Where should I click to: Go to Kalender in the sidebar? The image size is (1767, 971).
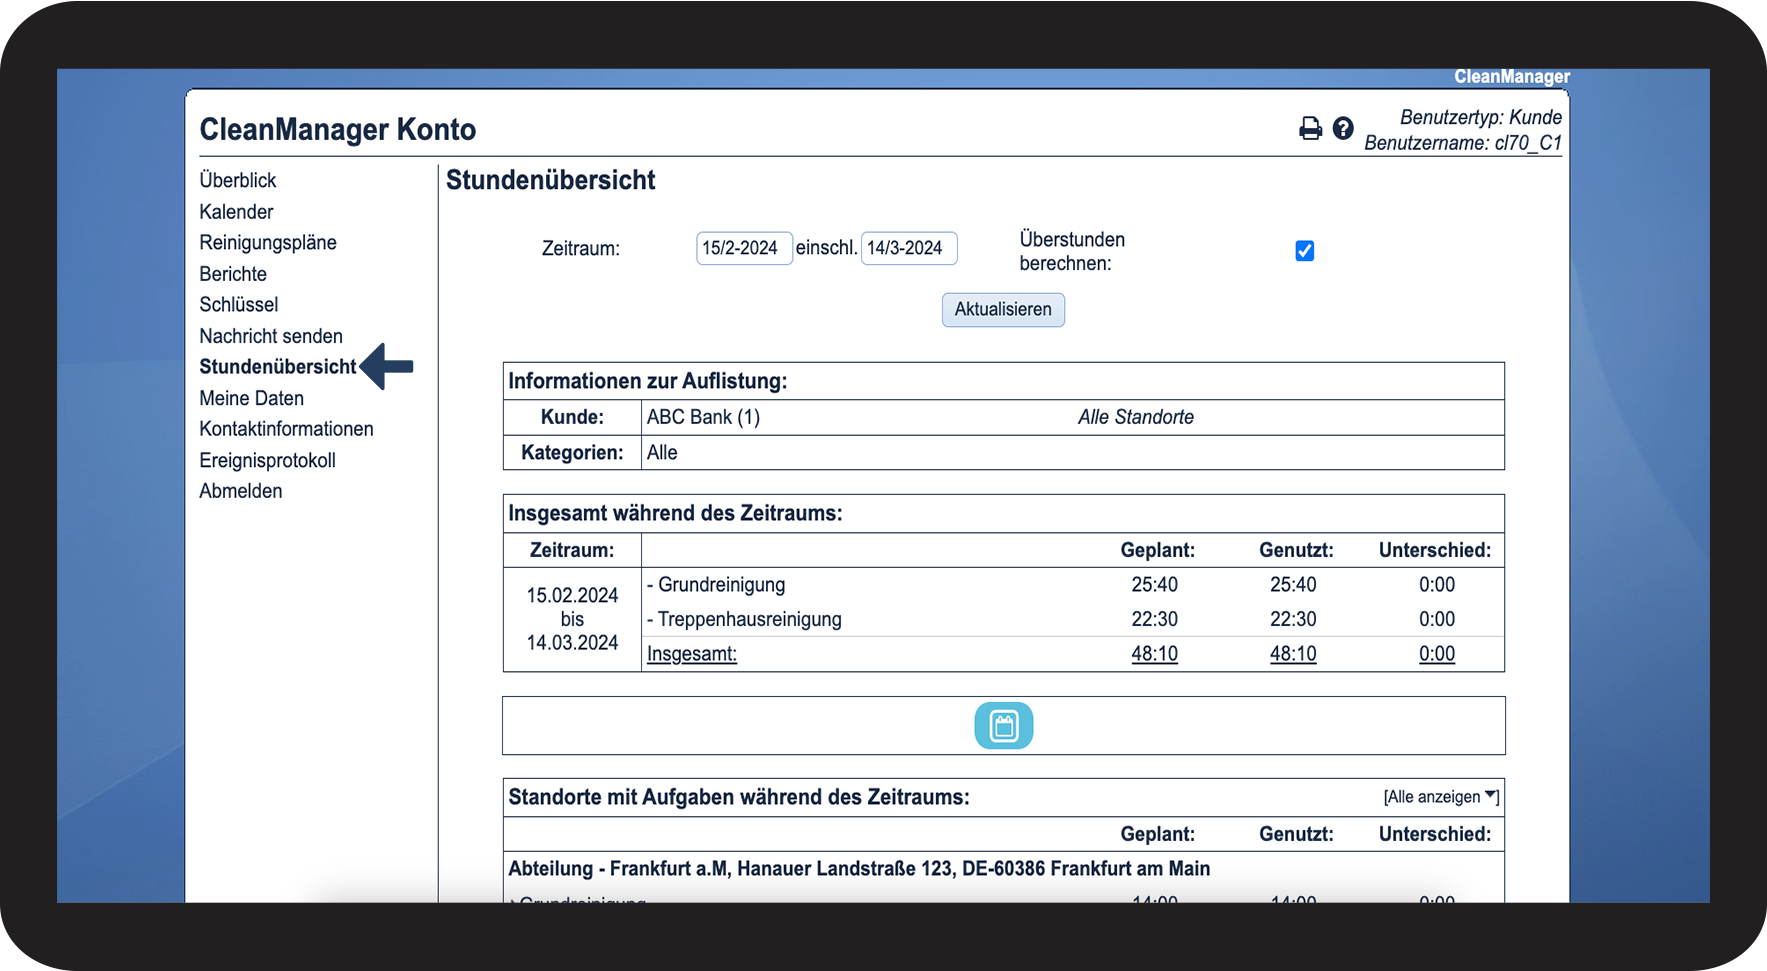236,212
